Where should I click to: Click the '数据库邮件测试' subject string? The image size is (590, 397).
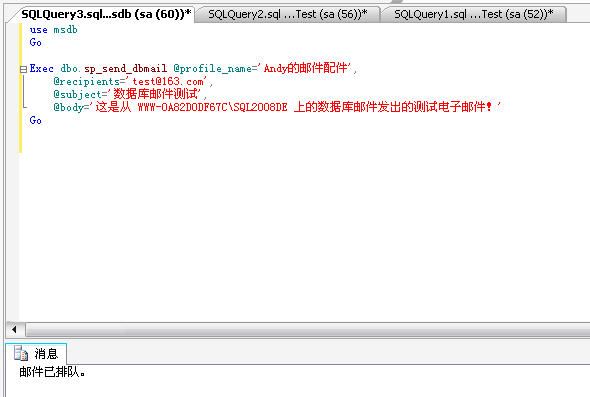(156, 94)
